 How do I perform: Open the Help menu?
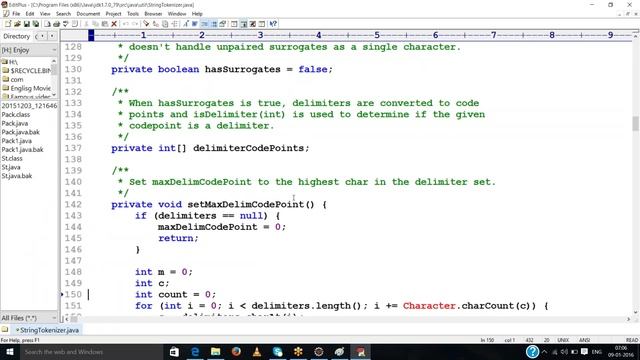[197, 14]
